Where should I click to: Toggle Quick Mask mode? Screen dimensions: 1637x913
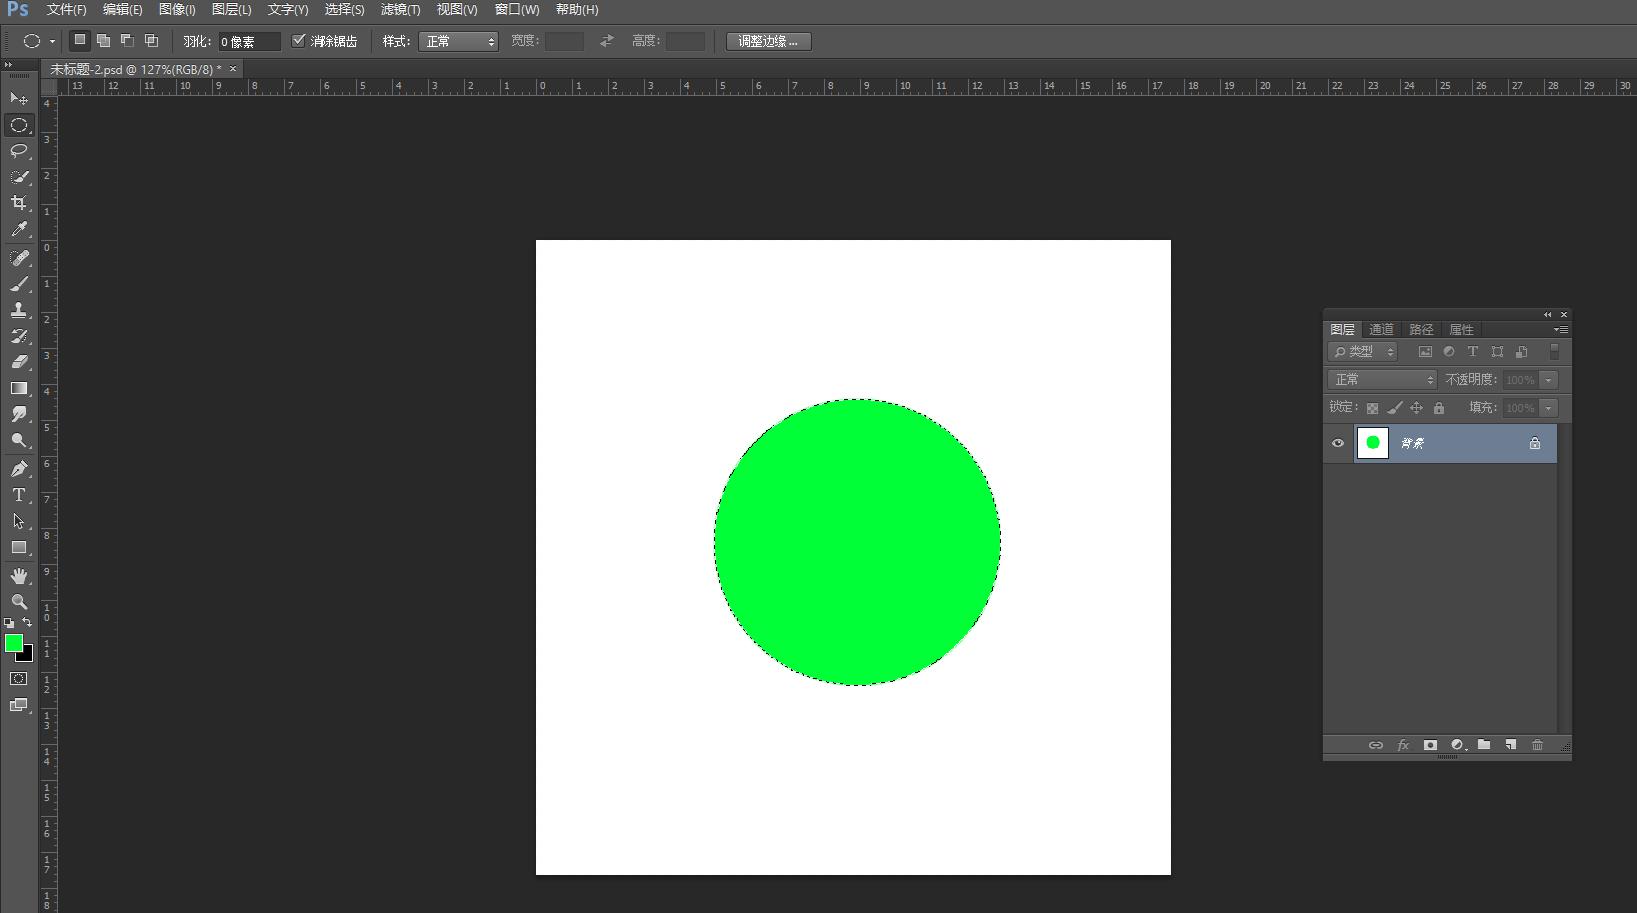point(19,679)
